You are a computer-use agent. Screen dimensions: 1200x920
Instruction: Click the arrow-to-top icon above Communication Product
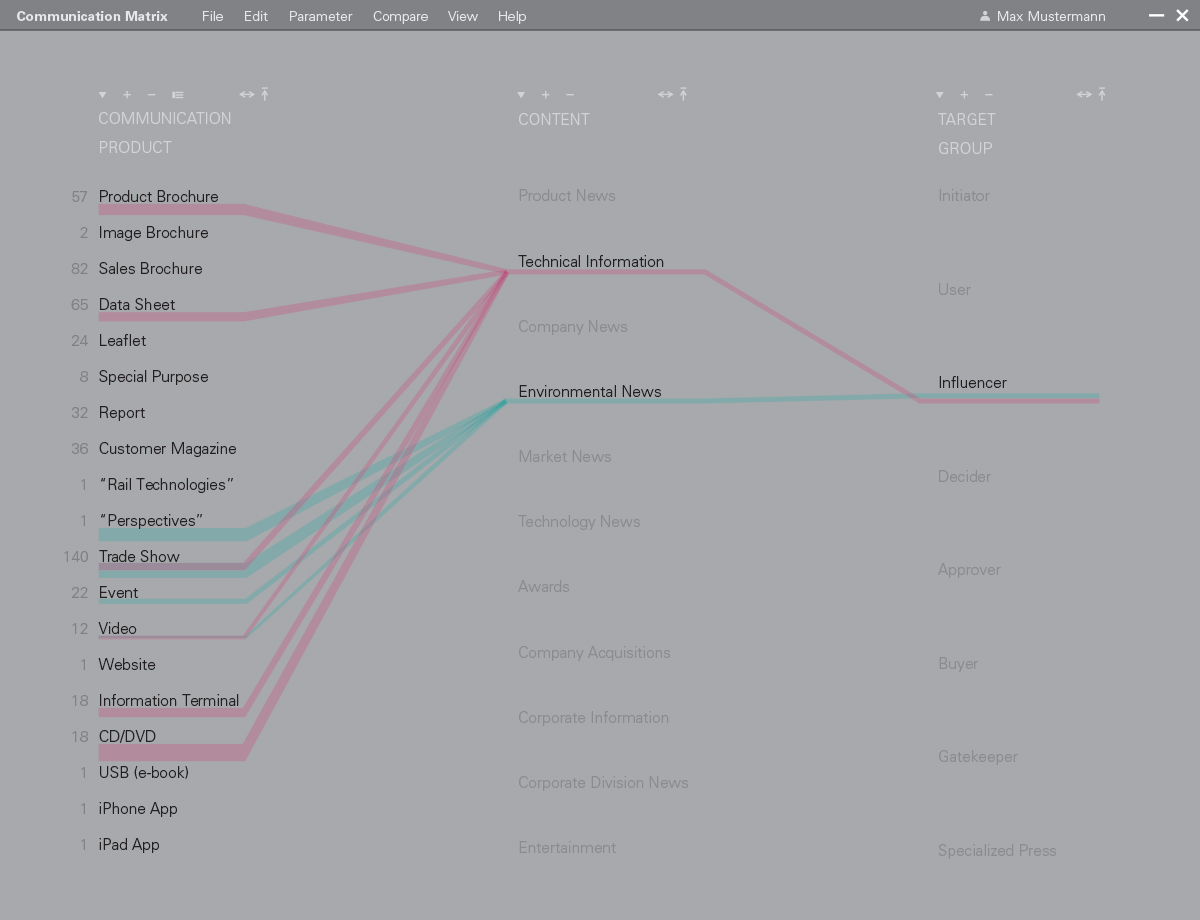point(265,94)
